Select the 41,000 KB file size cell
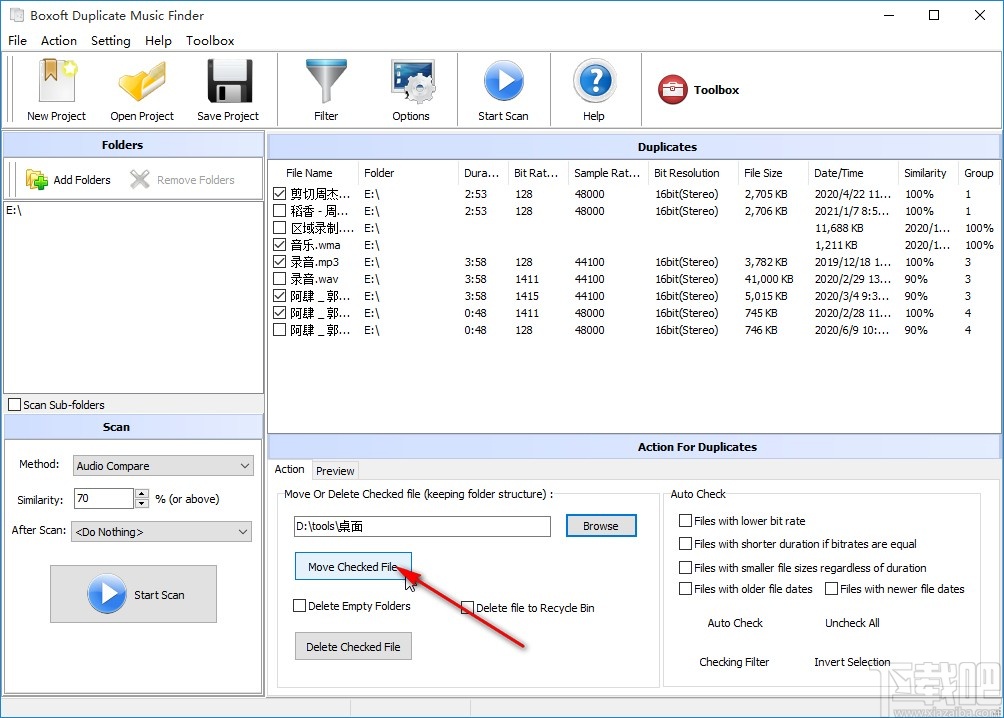This screenshot has width=1004, height=718. coord(769,279)
